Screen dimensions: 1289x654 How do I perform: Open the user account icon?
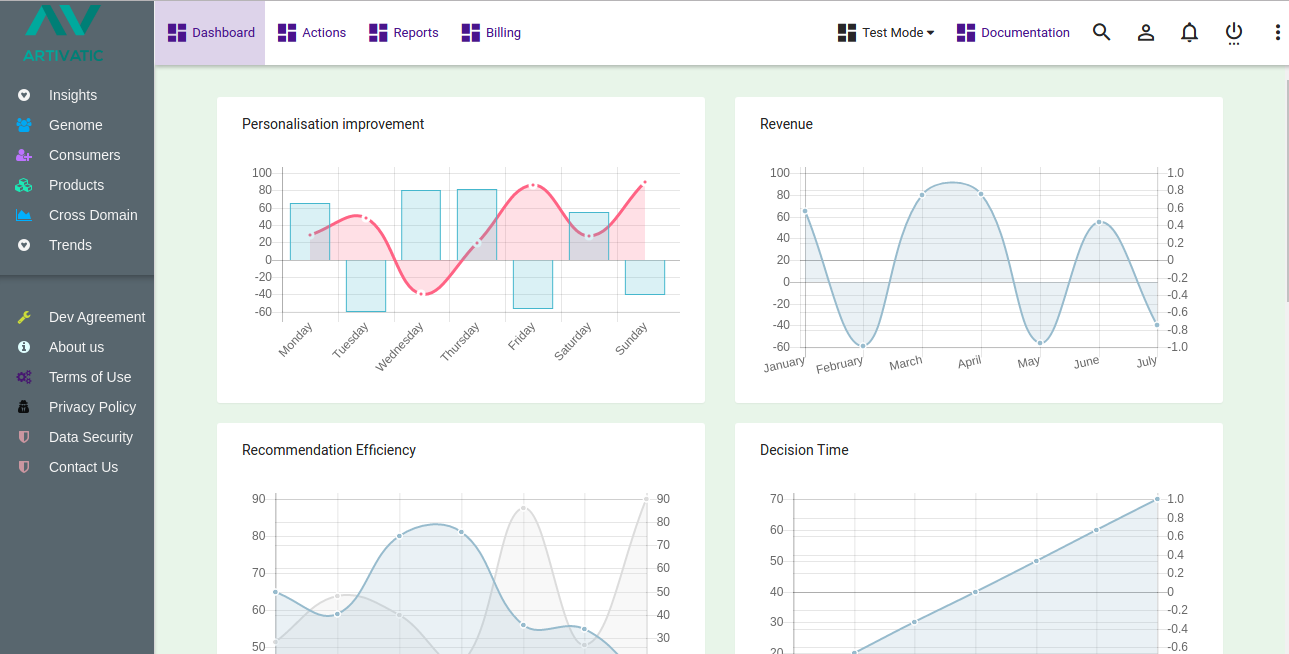point(1146,32)
